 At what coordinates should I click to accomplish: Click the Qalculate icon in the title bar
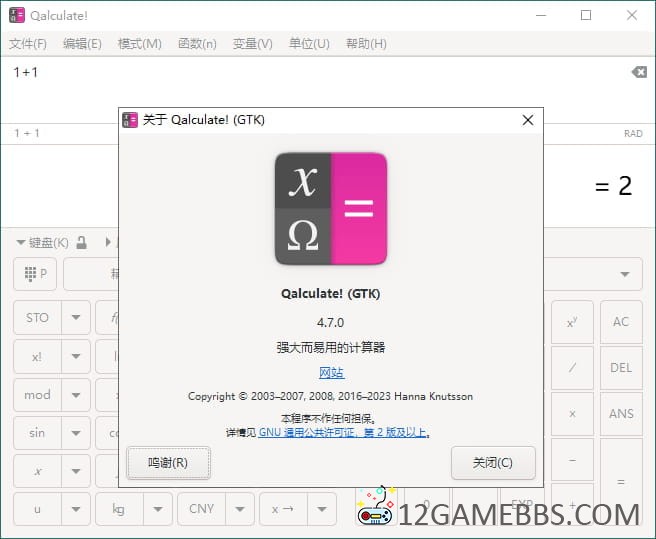pyautogui.click(x=17, y=15)
